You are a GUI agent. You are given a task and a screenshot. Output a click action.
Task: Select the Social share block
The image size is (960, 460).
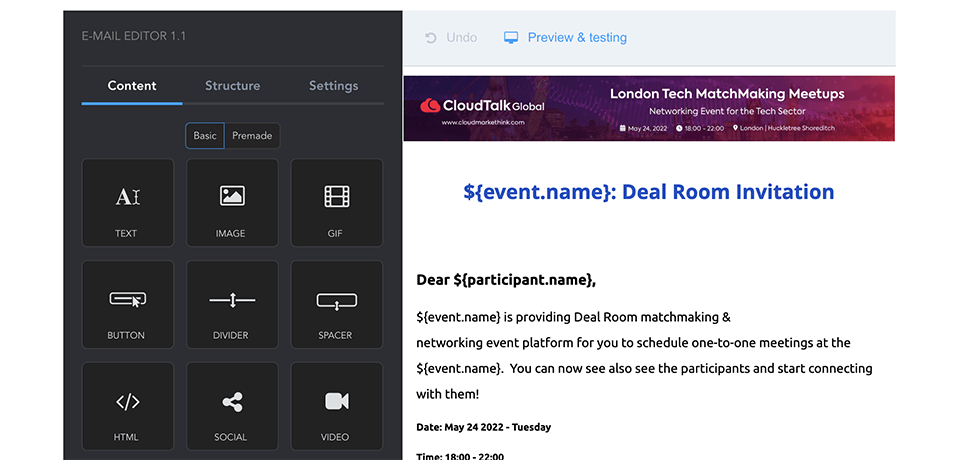(232, 407)
